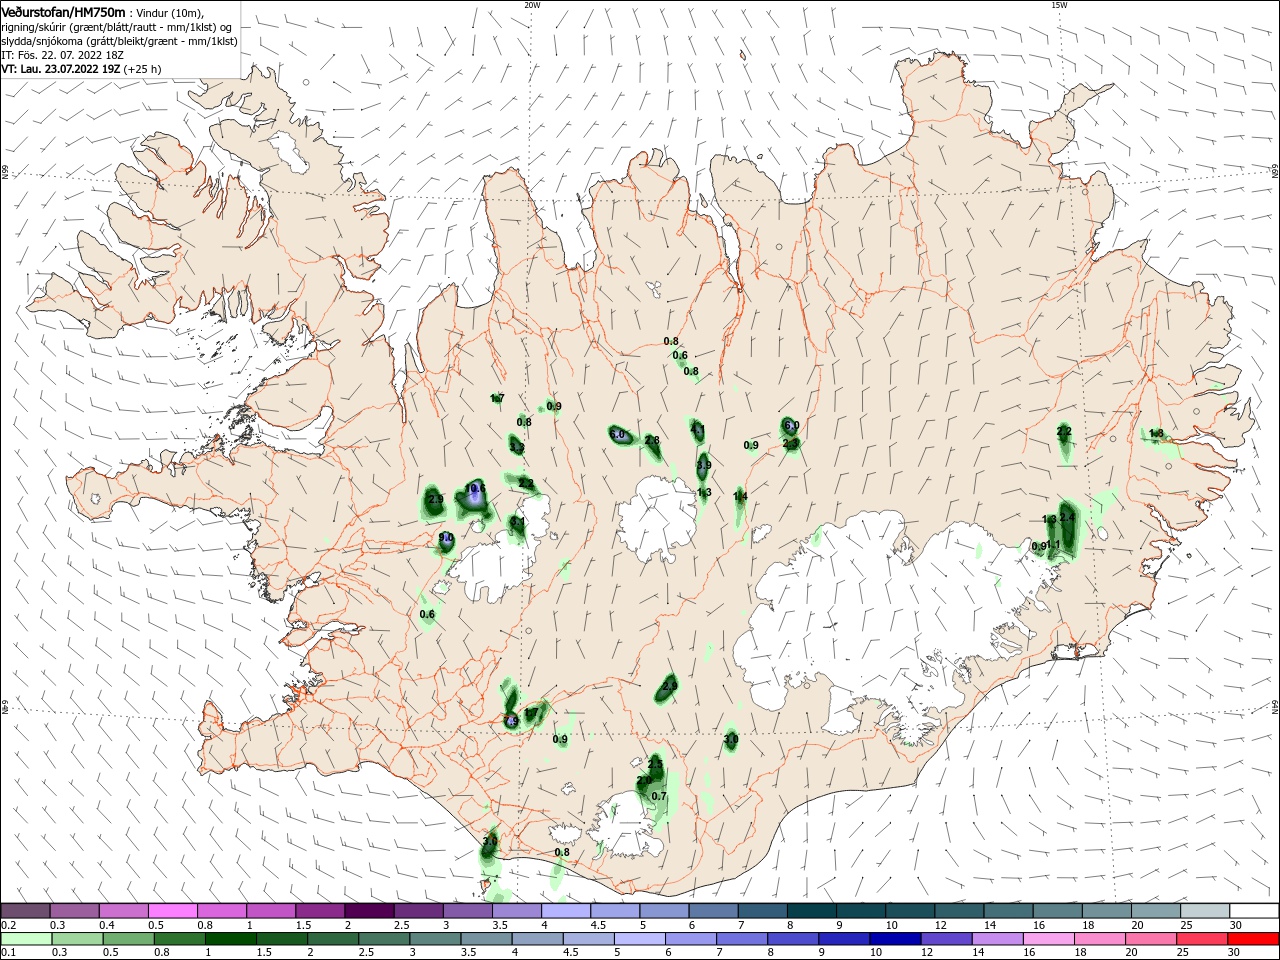
Task: Click the 2.3 precipitation value
Action: pyautogui.click(x=790, y=443)
